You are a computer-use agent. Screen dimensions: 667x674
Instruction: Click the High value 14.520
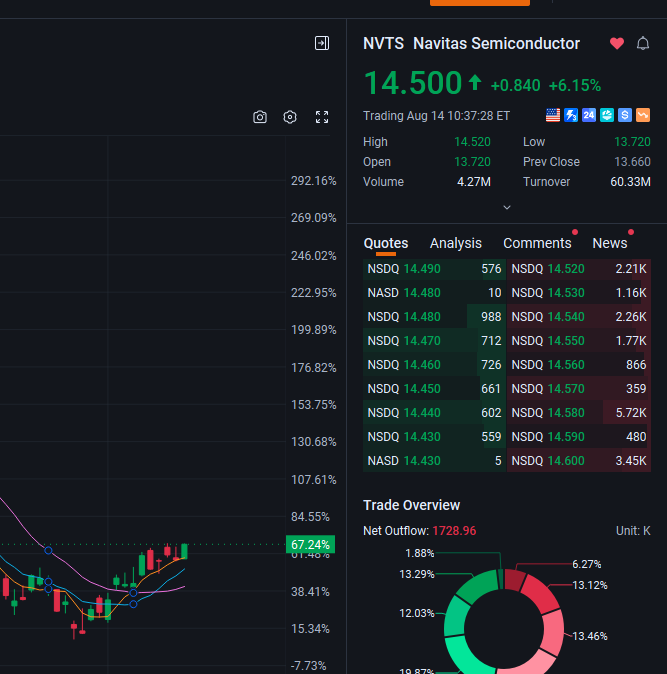472,142
